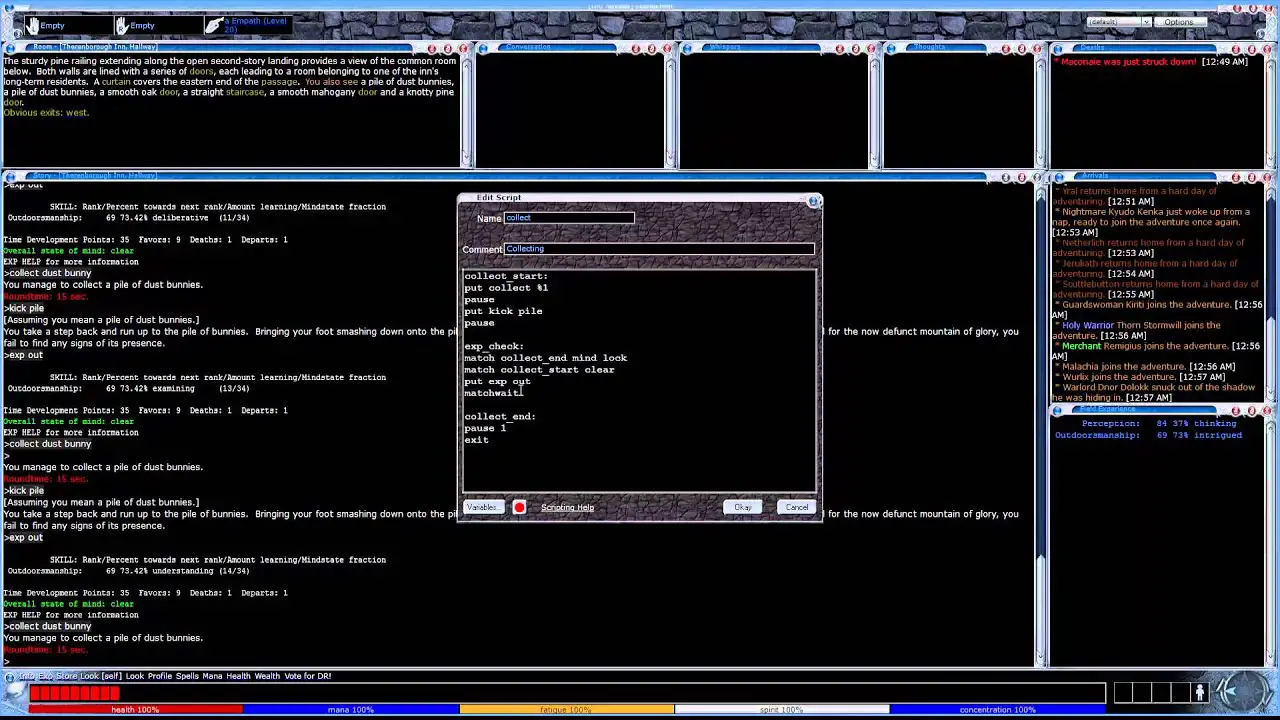Click the red roundtime indicator bar
The width and height of the screenshot is (1280, 720).
(x=75, y=693)
